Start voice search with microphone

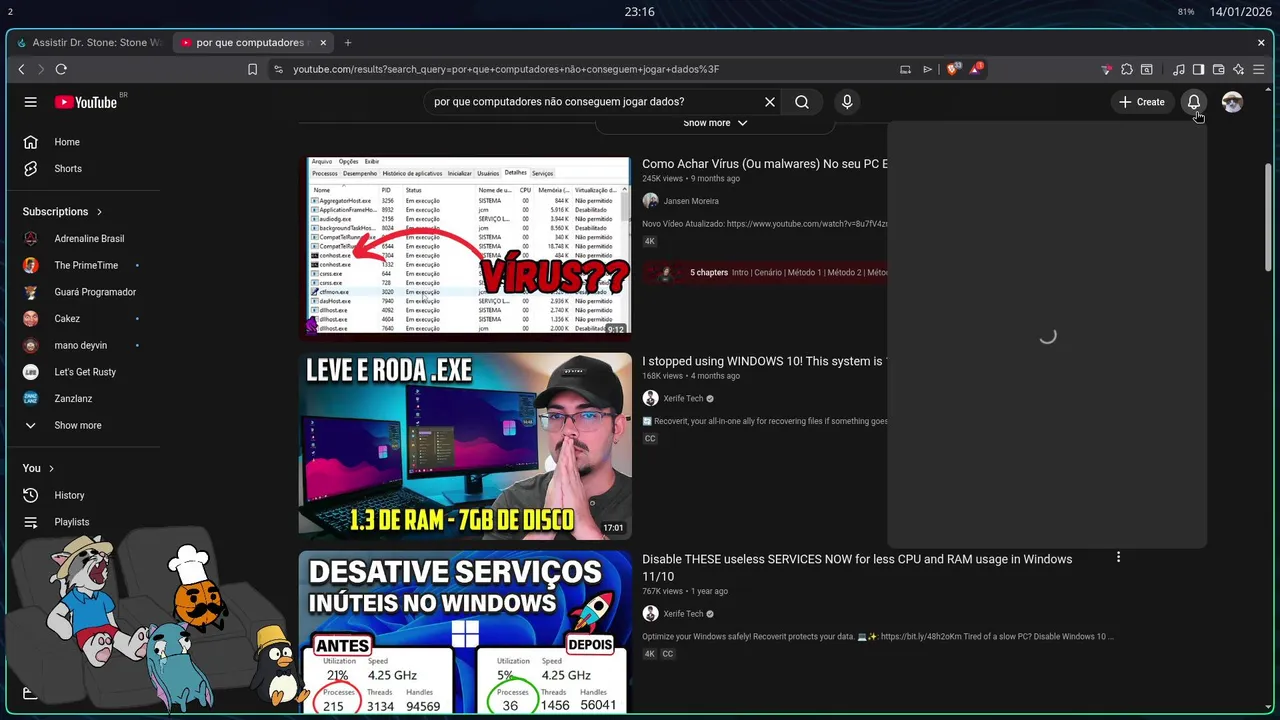click(847, 102)
